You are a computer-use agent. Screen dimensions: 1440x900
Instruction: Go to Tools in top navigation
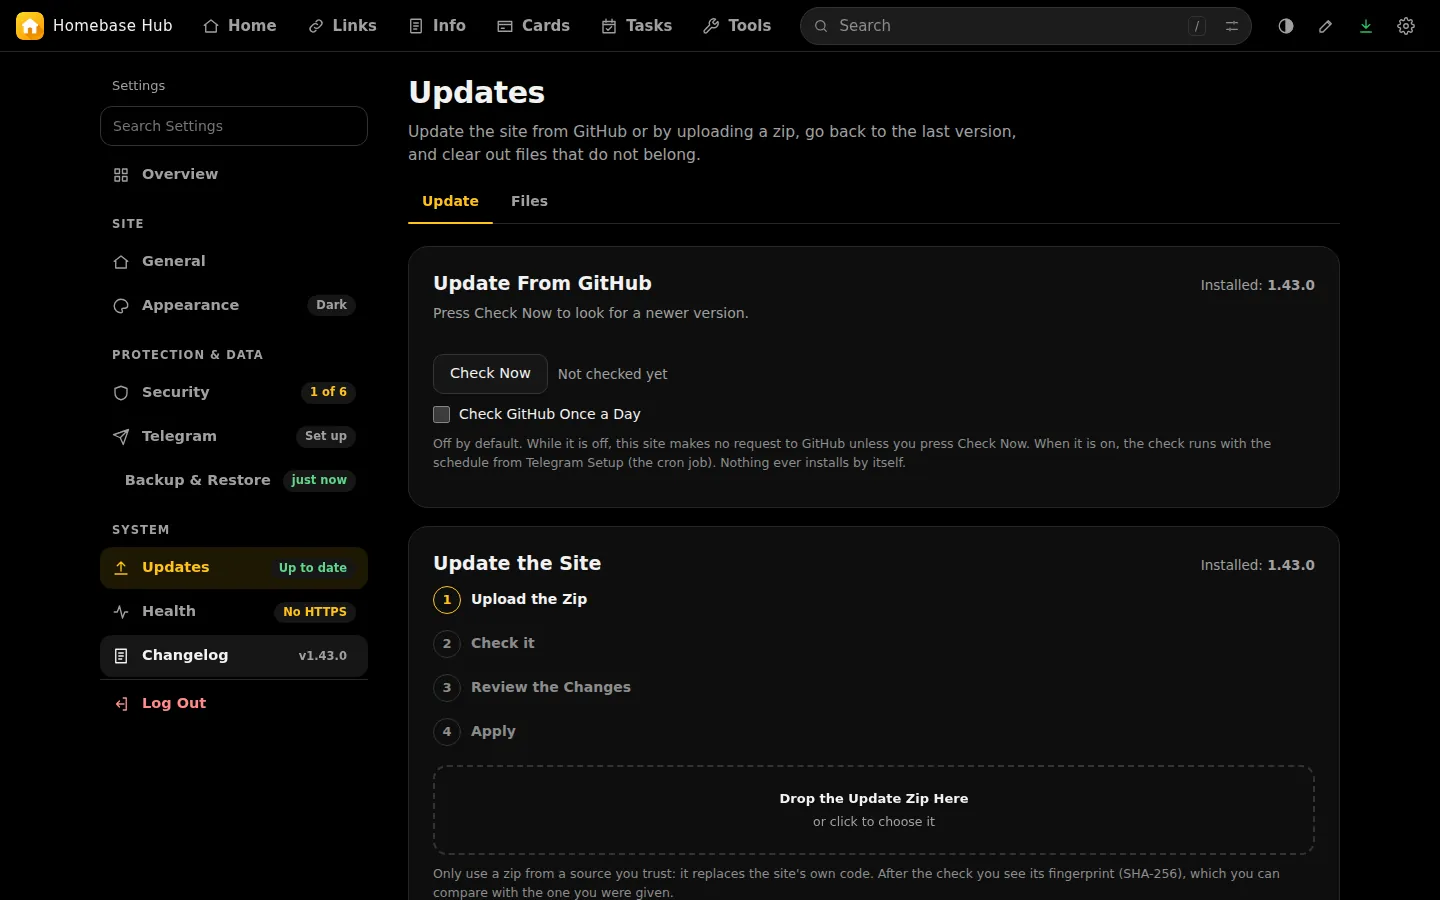[737, 26]
